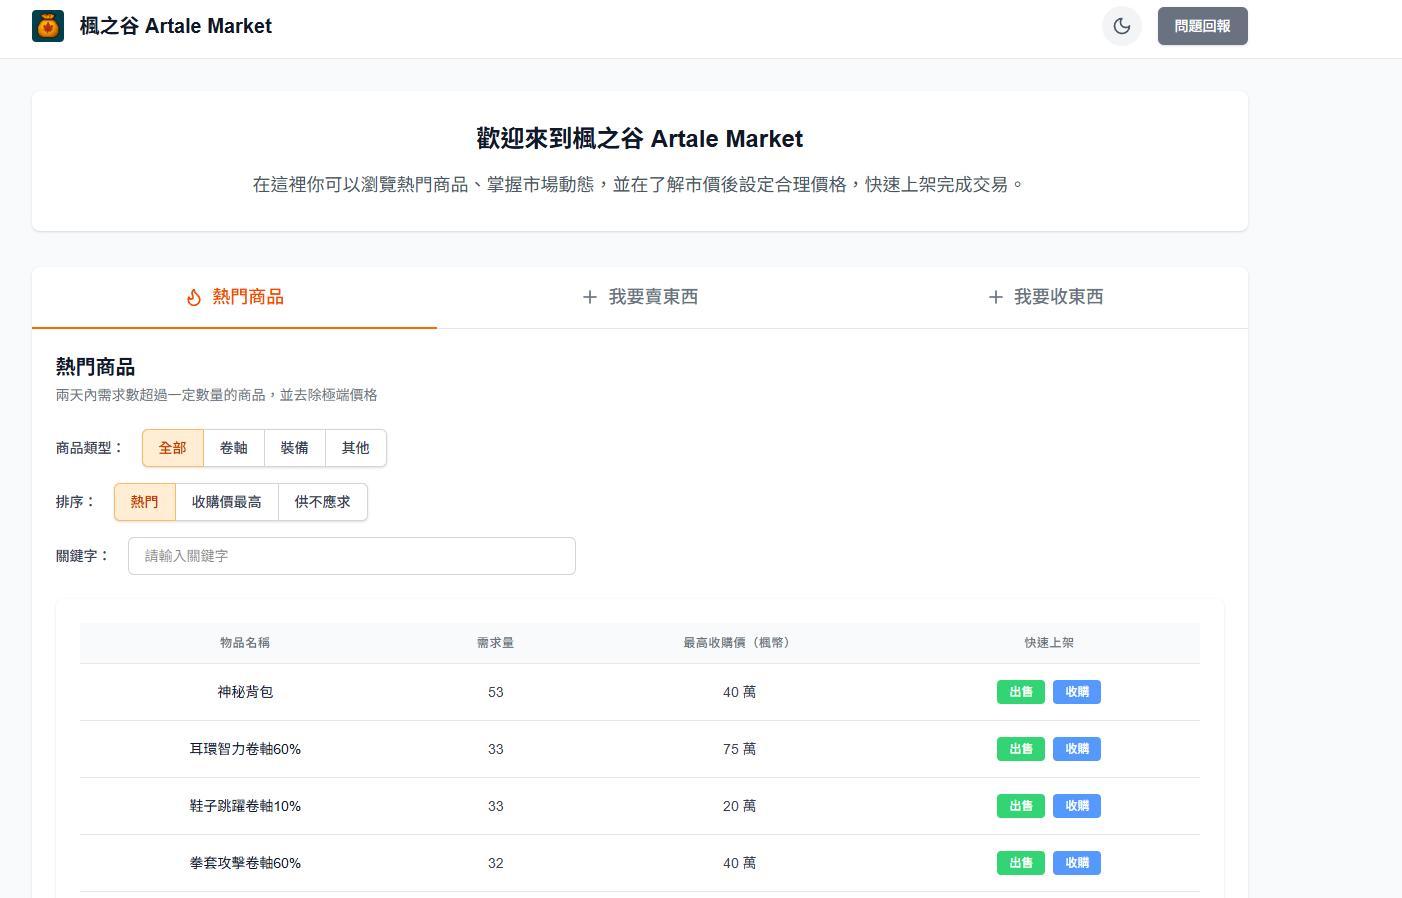Switch to the 熱門商品 tab
1402x898 pixels.
click(x=235, y=297)
